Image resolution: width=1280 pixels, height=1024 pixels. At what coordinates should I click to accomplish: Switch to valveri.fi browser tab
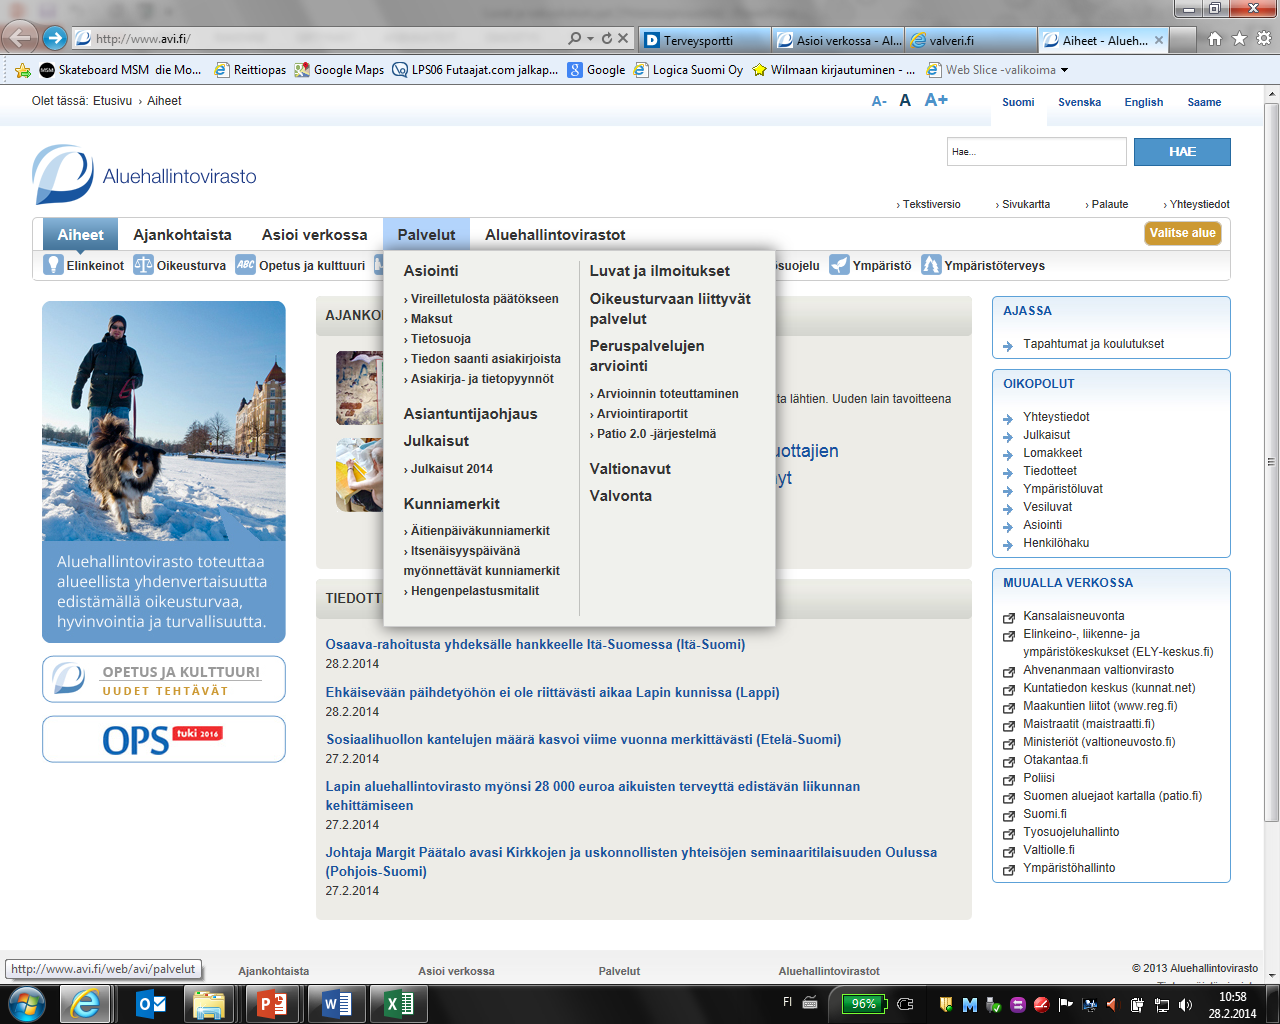click(x=971, y=40)
